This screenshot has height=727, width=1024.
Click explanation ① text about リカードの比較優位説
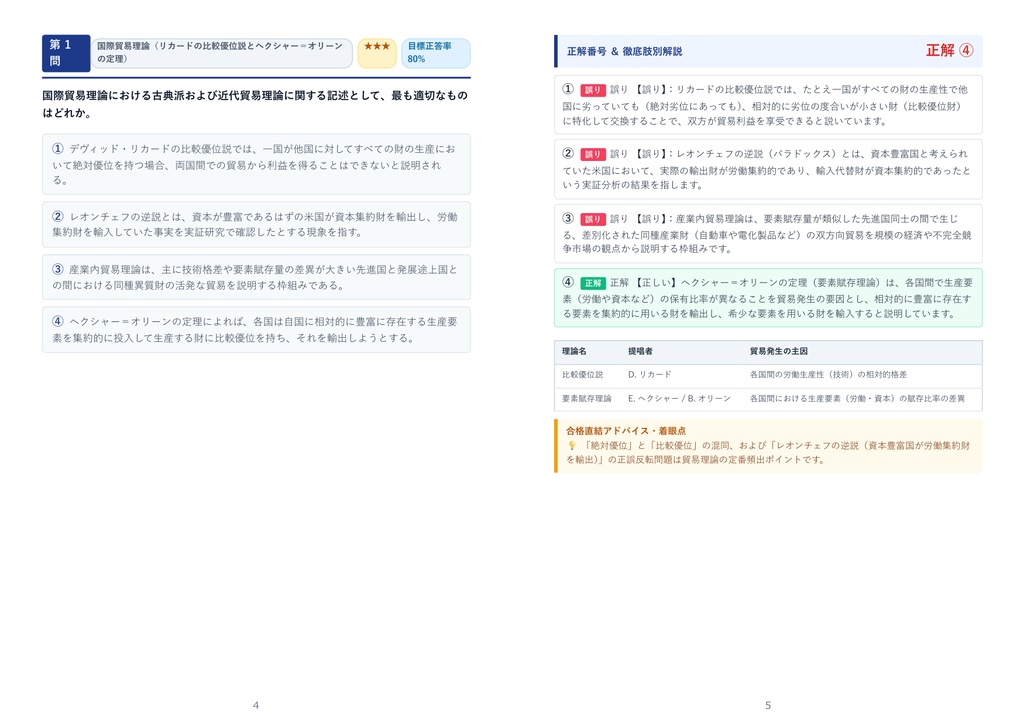tap(768, 105)
